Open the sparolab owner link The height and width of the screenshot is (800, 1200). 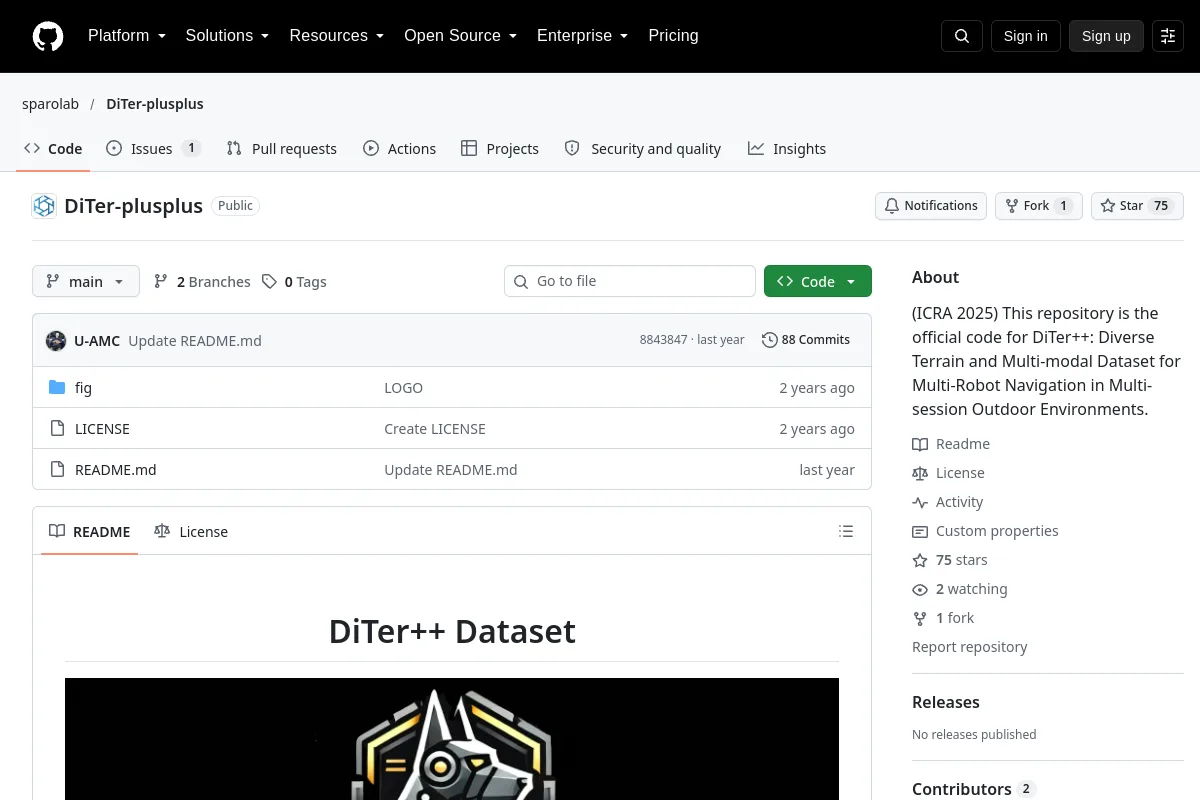(x=50, y=104)
